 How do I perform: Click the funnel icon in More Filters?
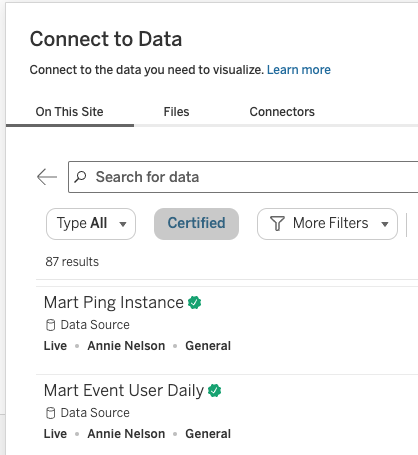[x=277, y=223]
